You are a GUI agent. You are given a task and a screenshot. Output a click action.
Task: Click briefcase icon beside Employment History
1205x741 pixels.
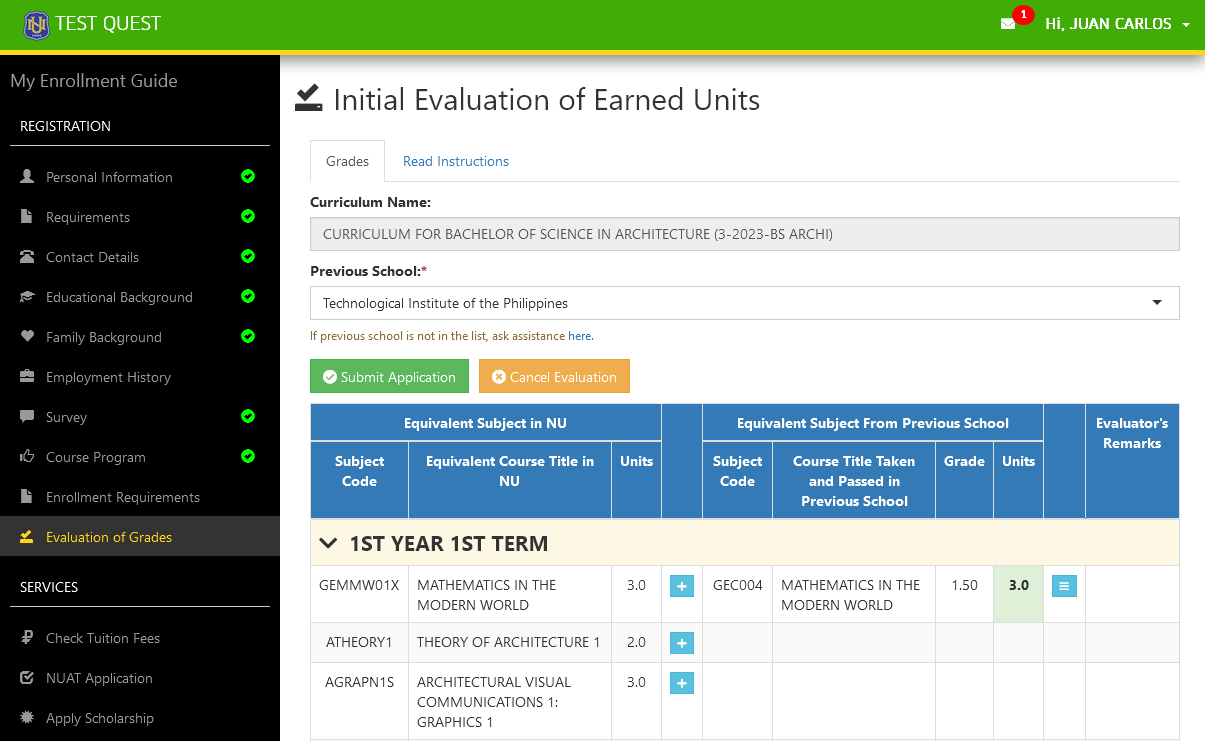[27, 377]
